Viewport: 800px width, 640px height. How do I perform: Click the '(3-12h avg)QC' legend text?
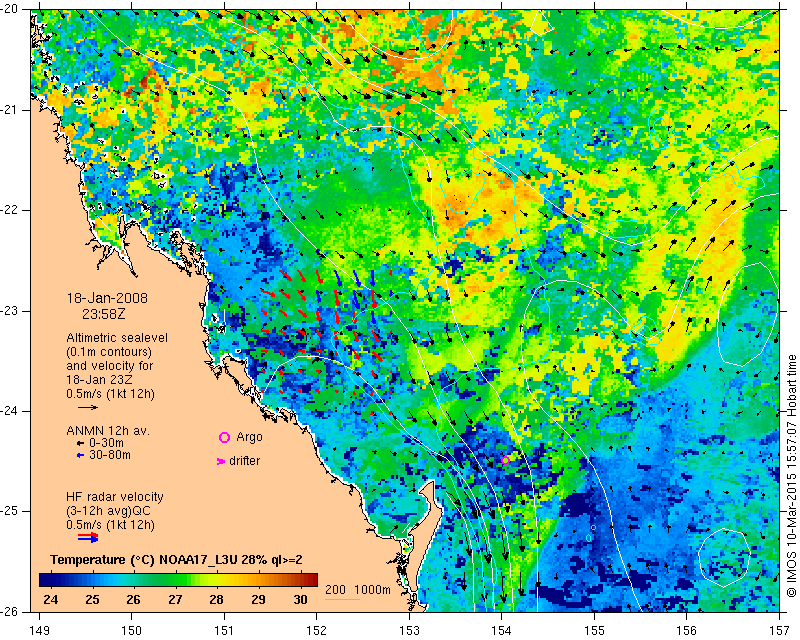tap(108, 511)
